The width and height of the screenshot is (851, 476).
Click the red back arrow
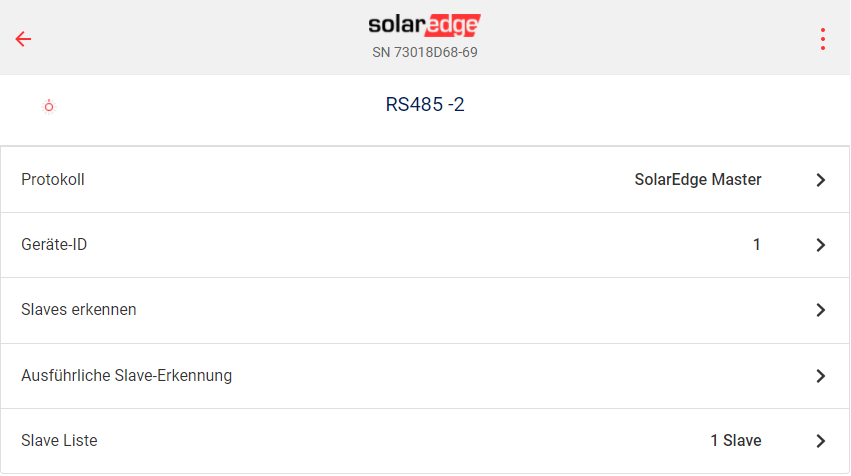coord(23,39)
